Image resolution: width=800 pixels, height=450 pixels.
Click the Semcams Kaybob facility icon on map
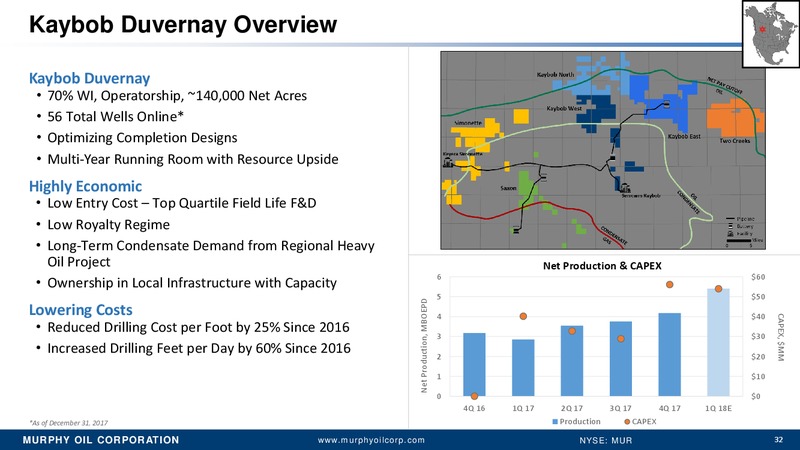tap(625, 188)
